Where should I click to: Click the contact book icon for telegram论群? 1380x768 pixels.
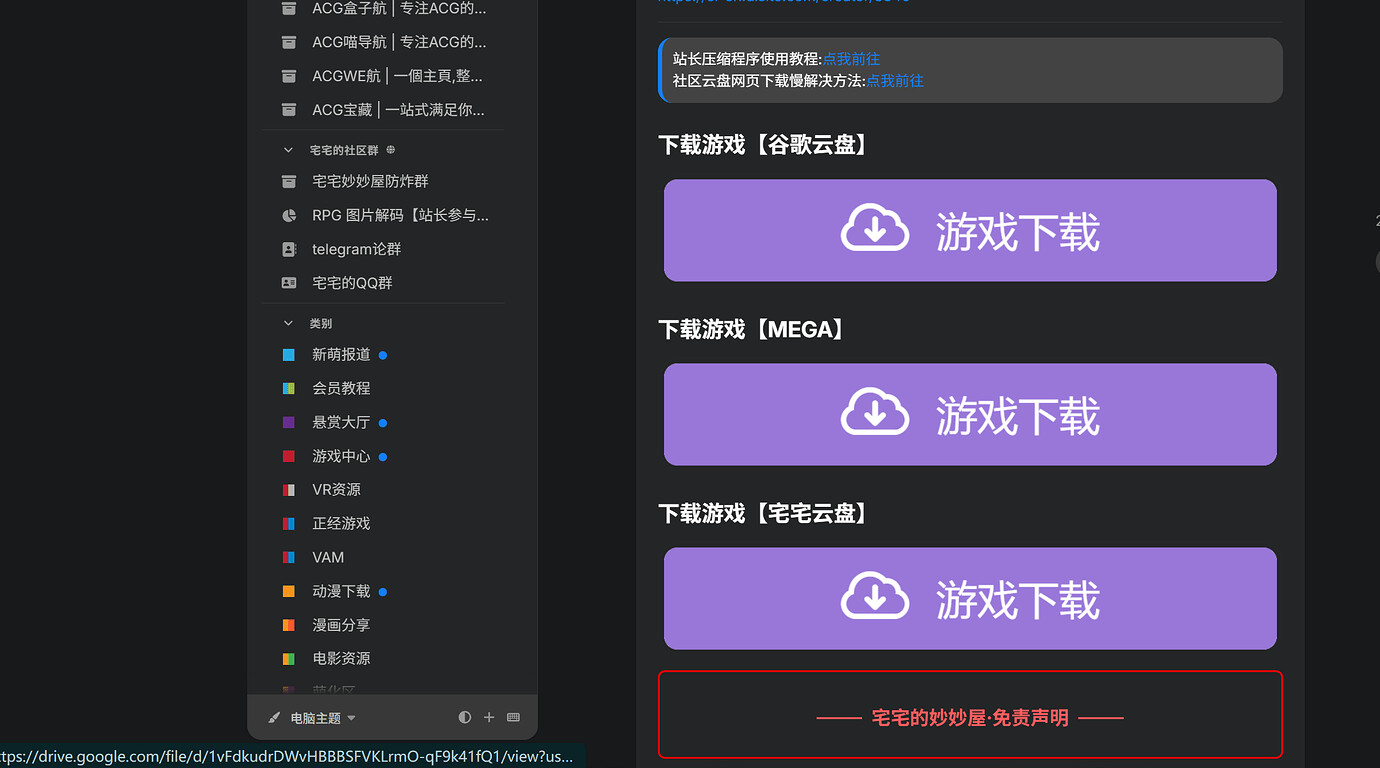click(289, 249)
